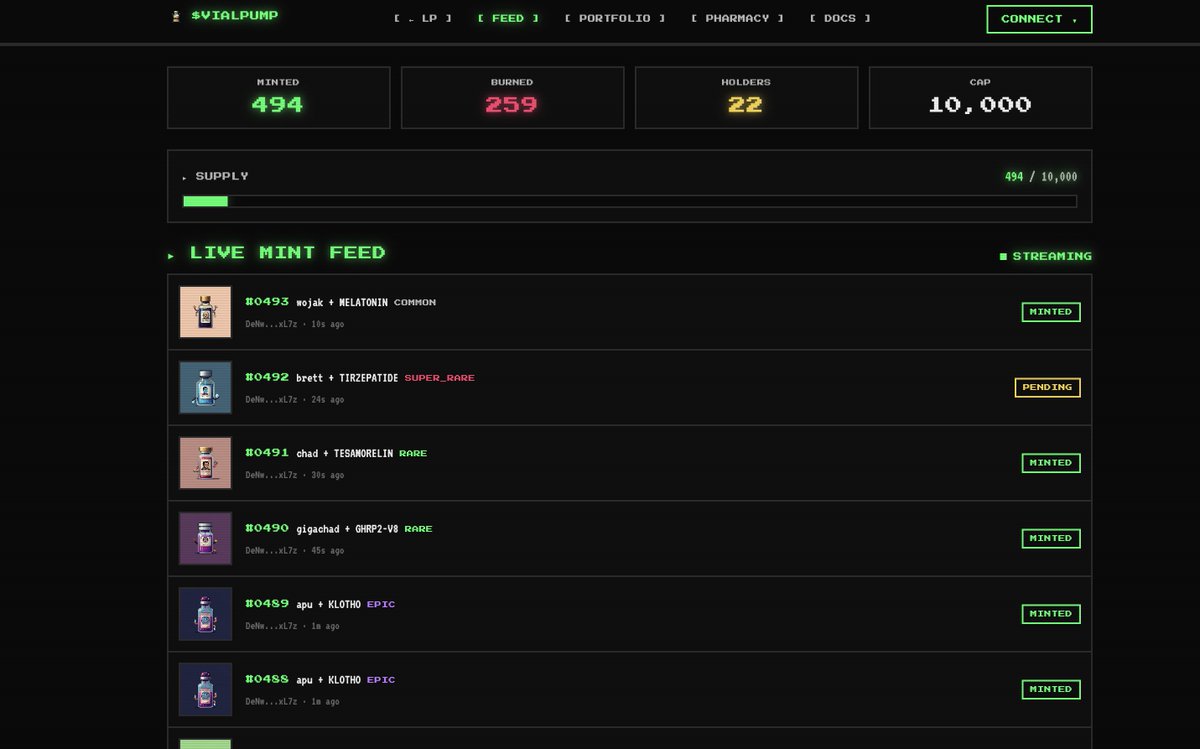This screenshot has width=1200, height=749.
Task: Click the CAP 10,000 stat card
Action: tap(980, 97)
